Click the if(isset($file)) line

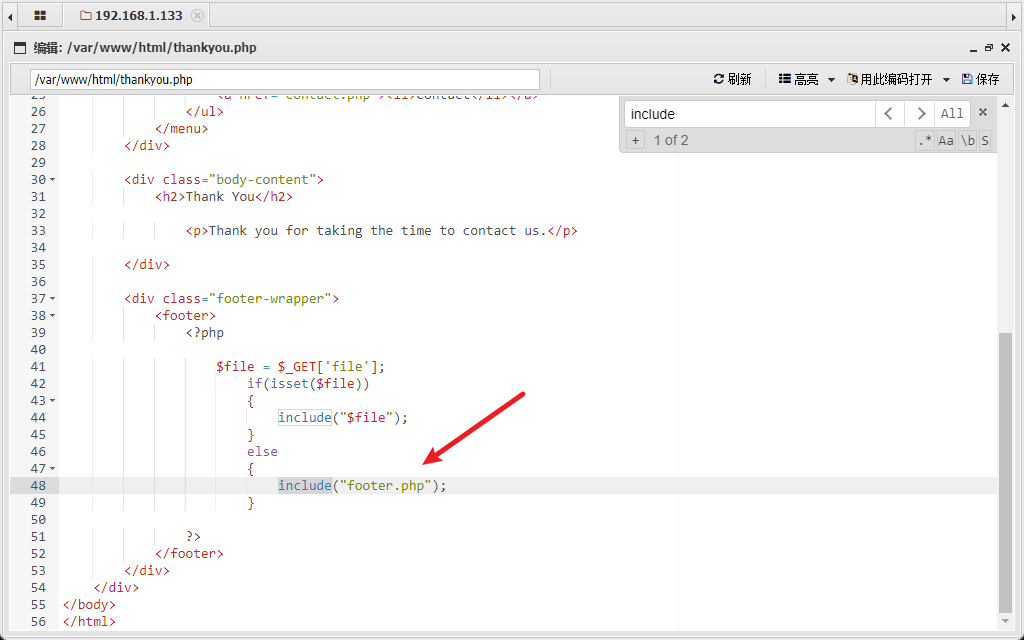pos(308,383)
